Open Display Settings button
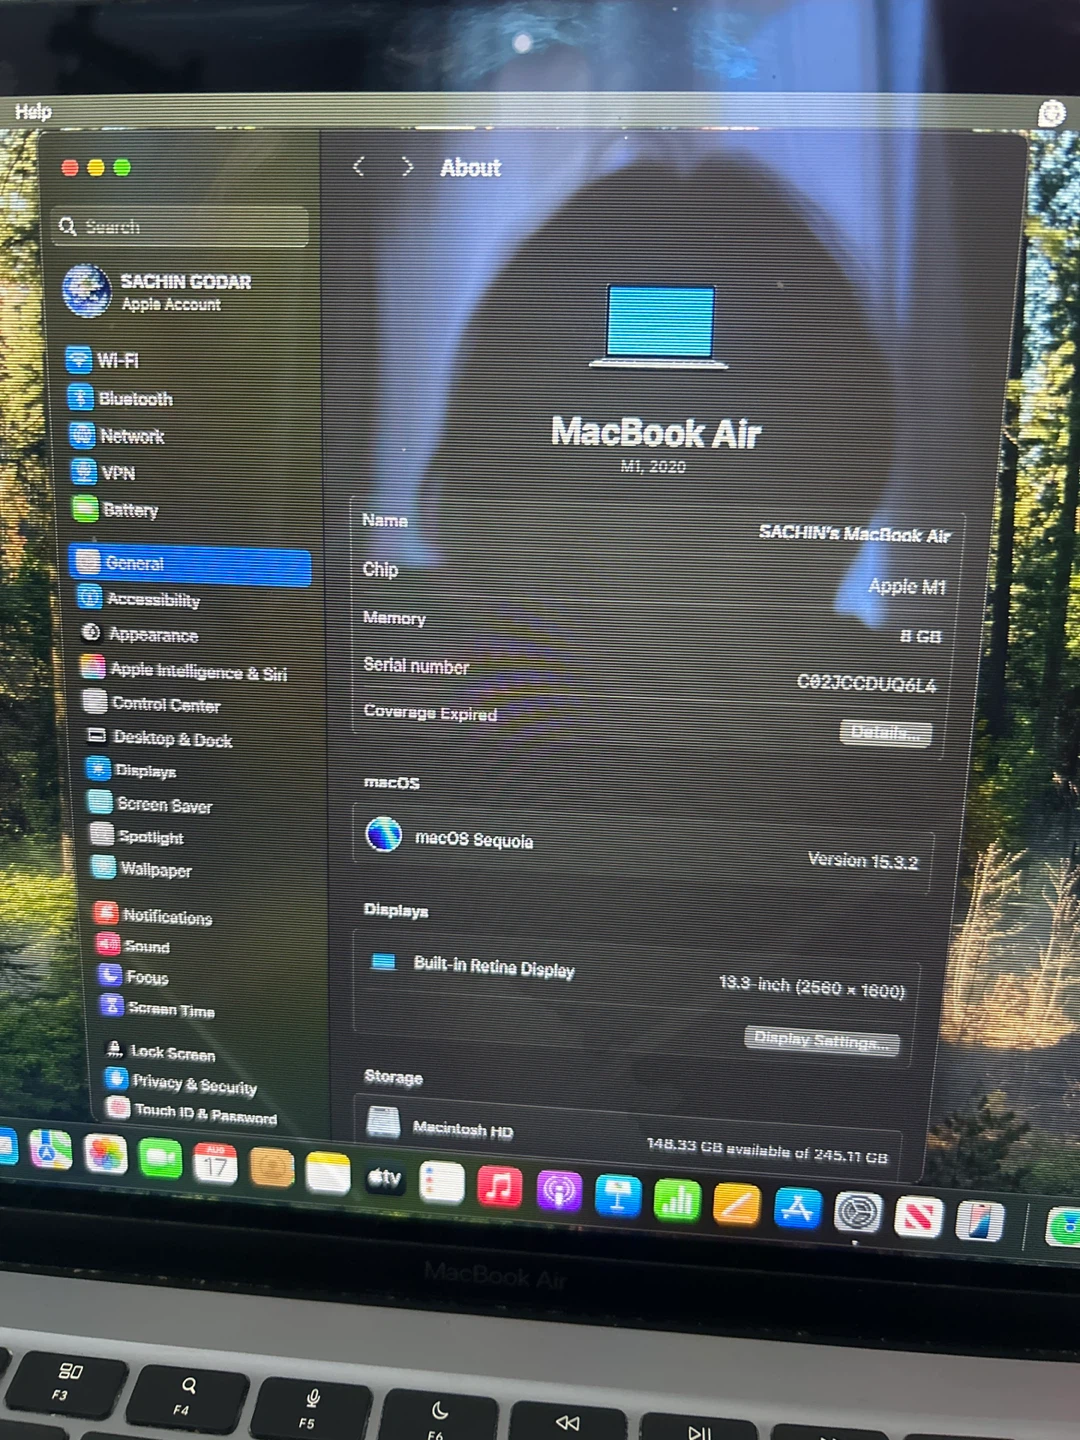1080x1440 pixels. point(821,1040)
